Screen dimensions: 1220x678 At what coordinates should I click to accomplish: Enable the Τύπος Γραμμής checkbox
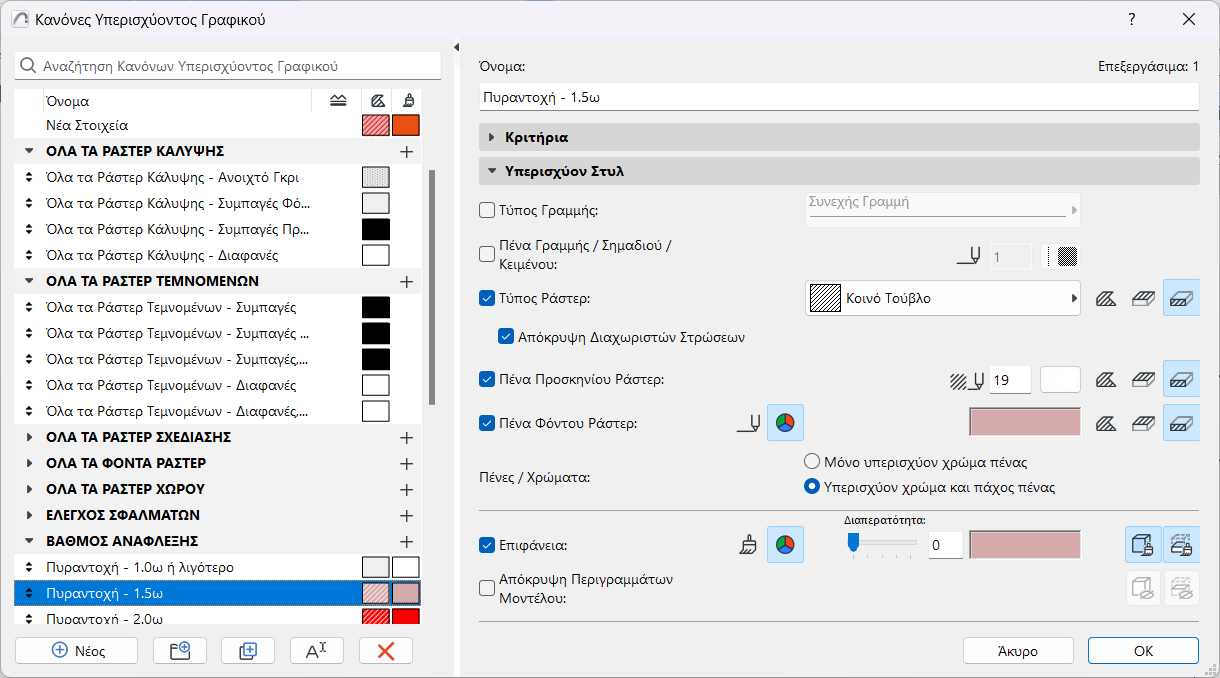coord(487,210)
